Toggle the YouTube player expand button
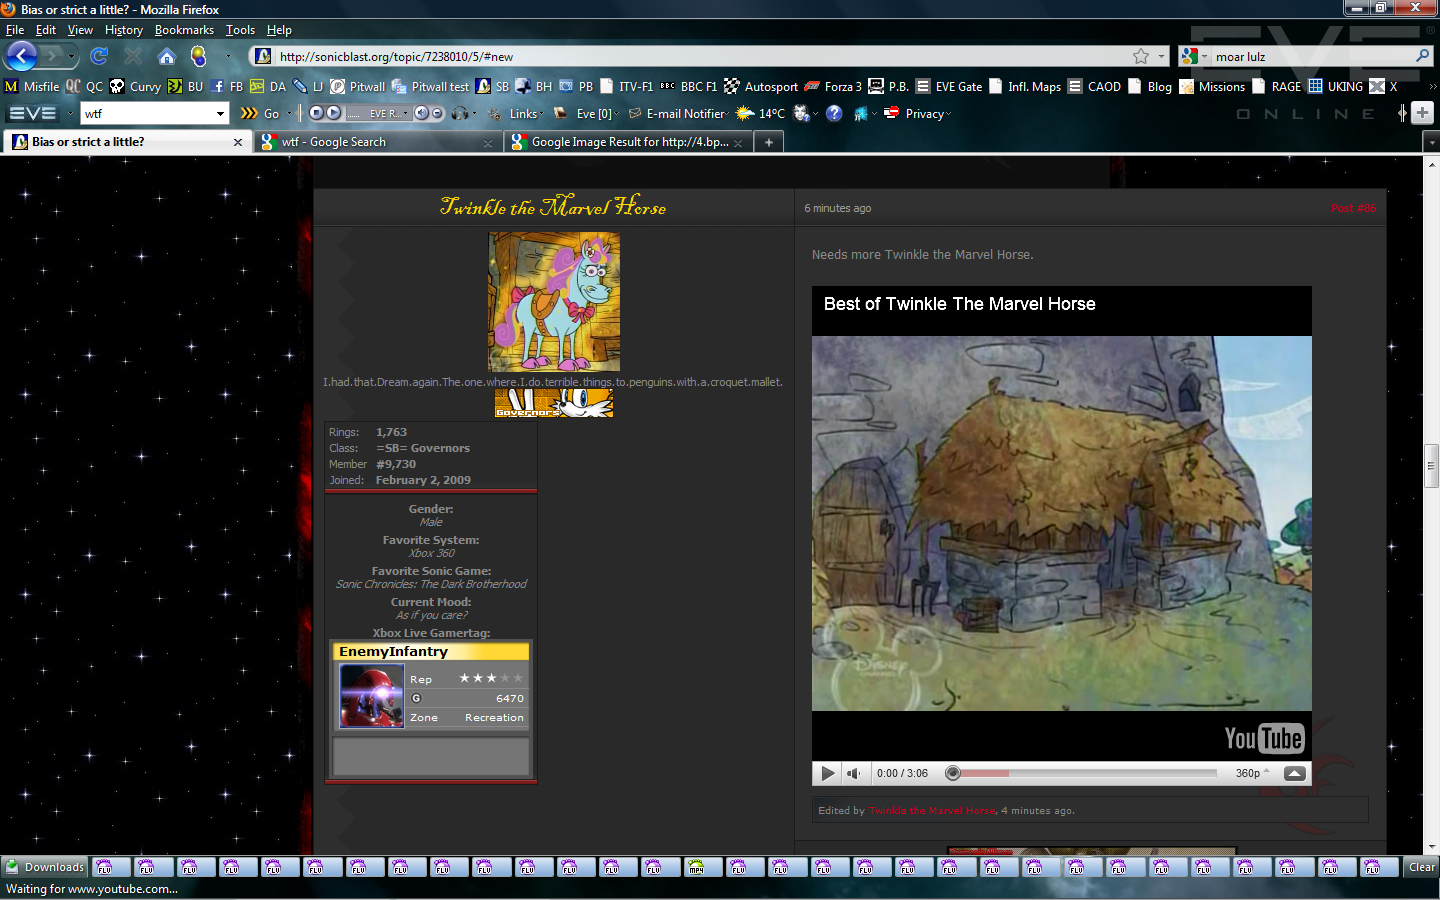 pos(1294,773)
